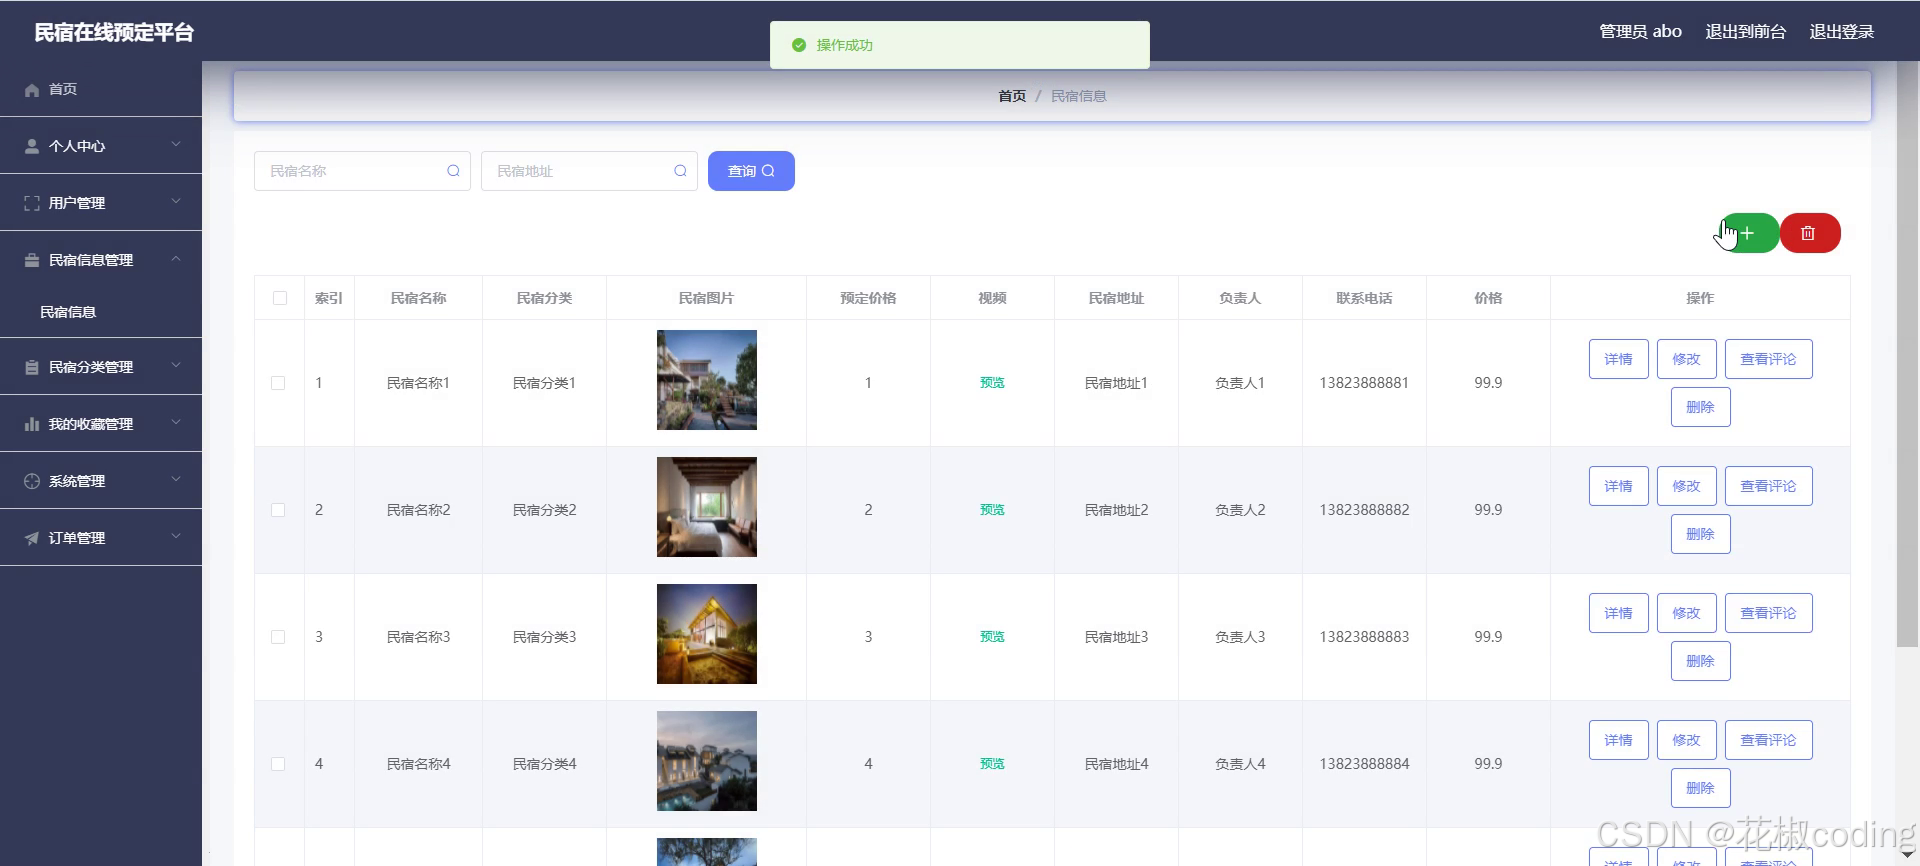Open the 民宿信息 submenu item
Screen dimensions: 1920x866
101,312
